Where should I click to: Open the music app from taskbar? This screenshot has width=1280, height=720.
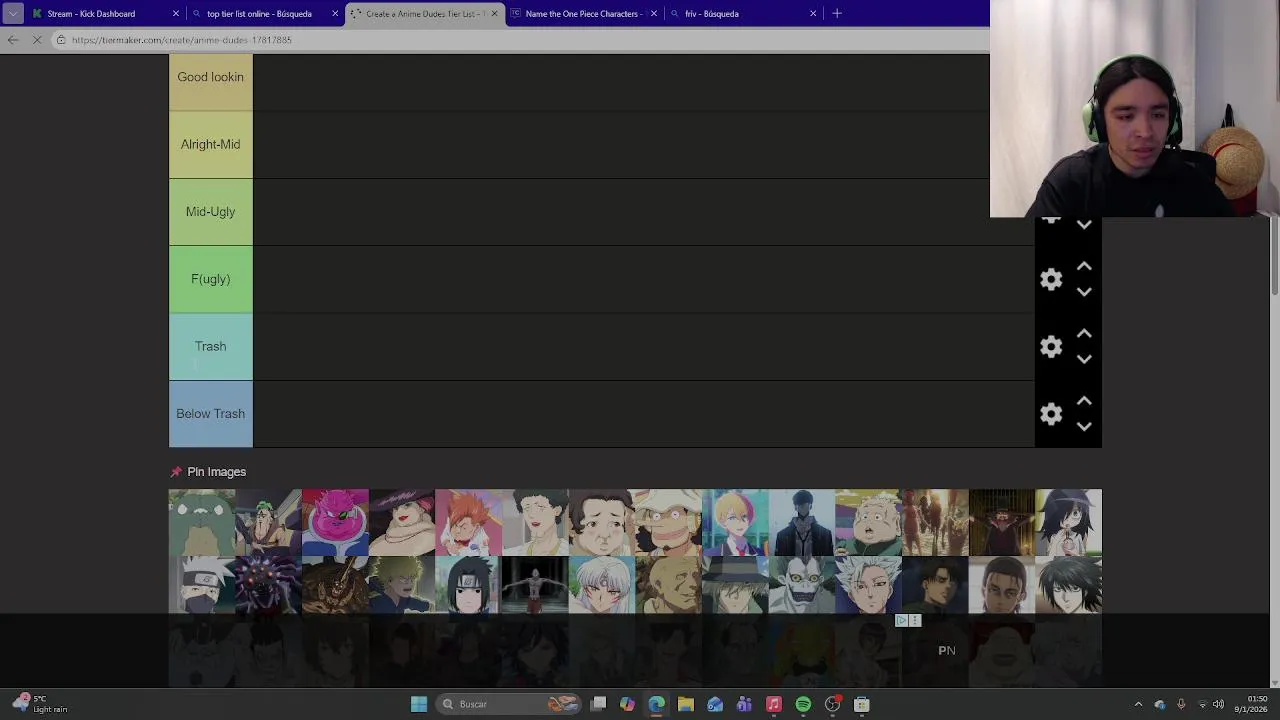click(x=774, y=705)
